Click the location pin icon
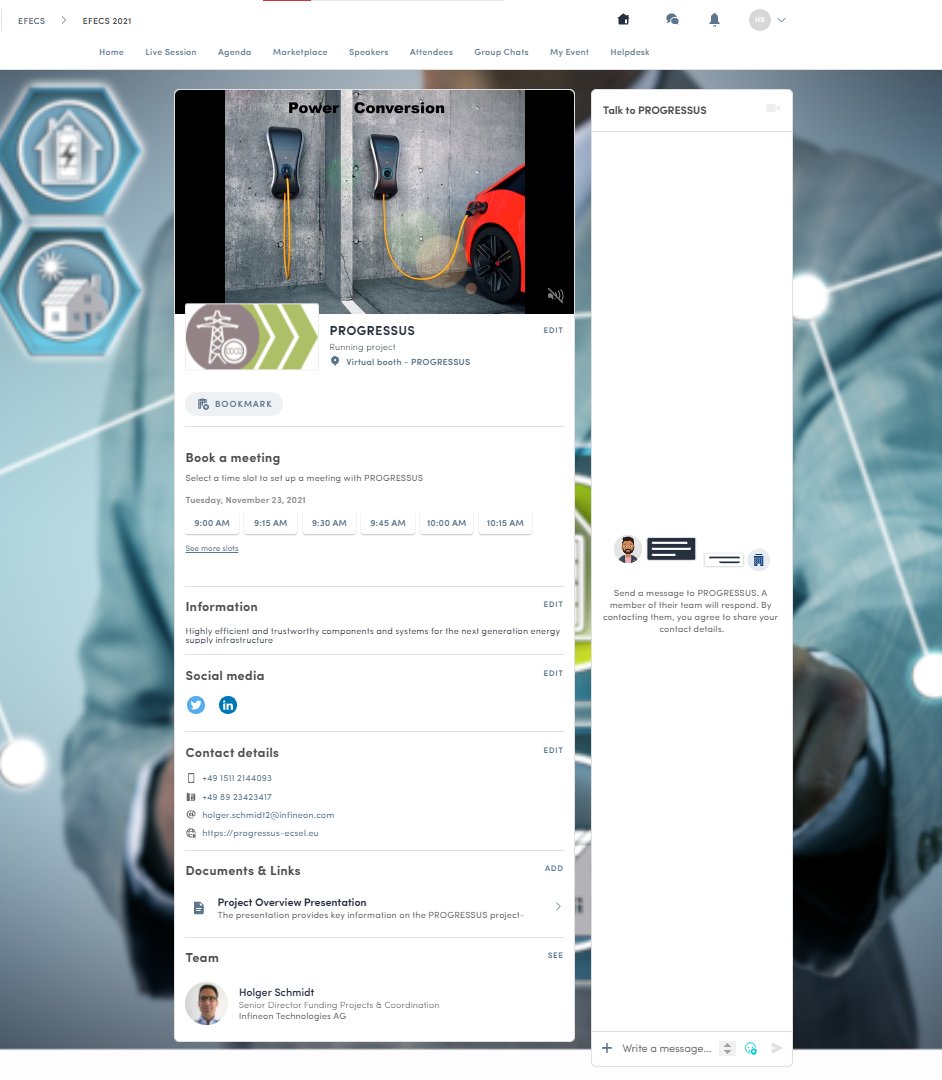942x1080 pixels. pos(335,361)
